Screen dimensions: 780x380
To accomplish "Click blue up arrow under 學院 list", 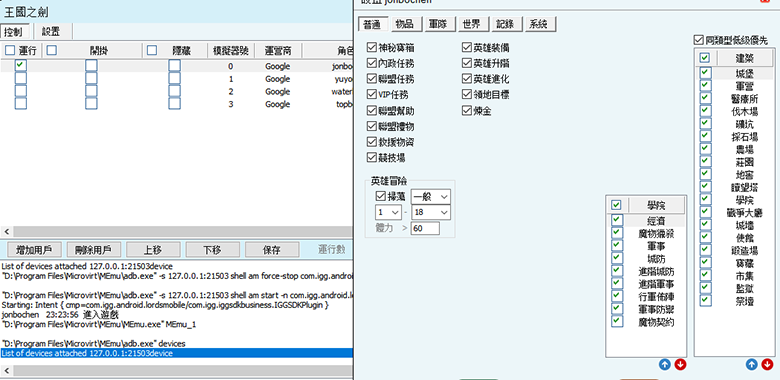I will [x=665, y=365].
